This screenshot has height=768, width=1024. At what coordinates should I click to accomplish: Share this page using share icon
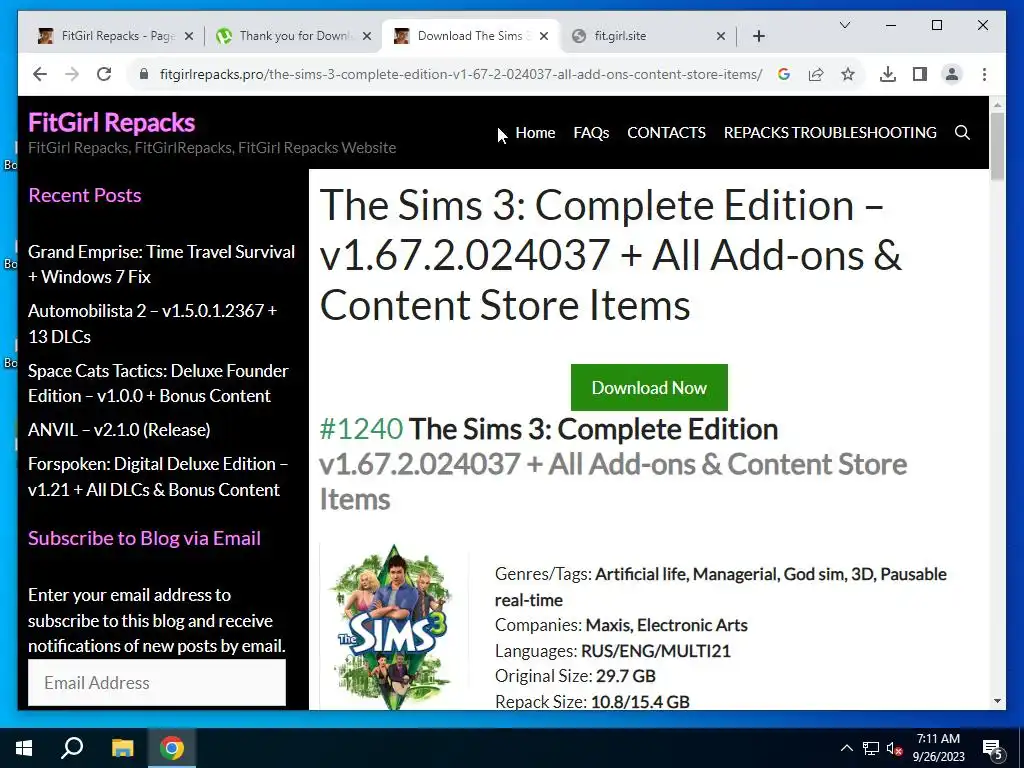[x=816, y=74]
